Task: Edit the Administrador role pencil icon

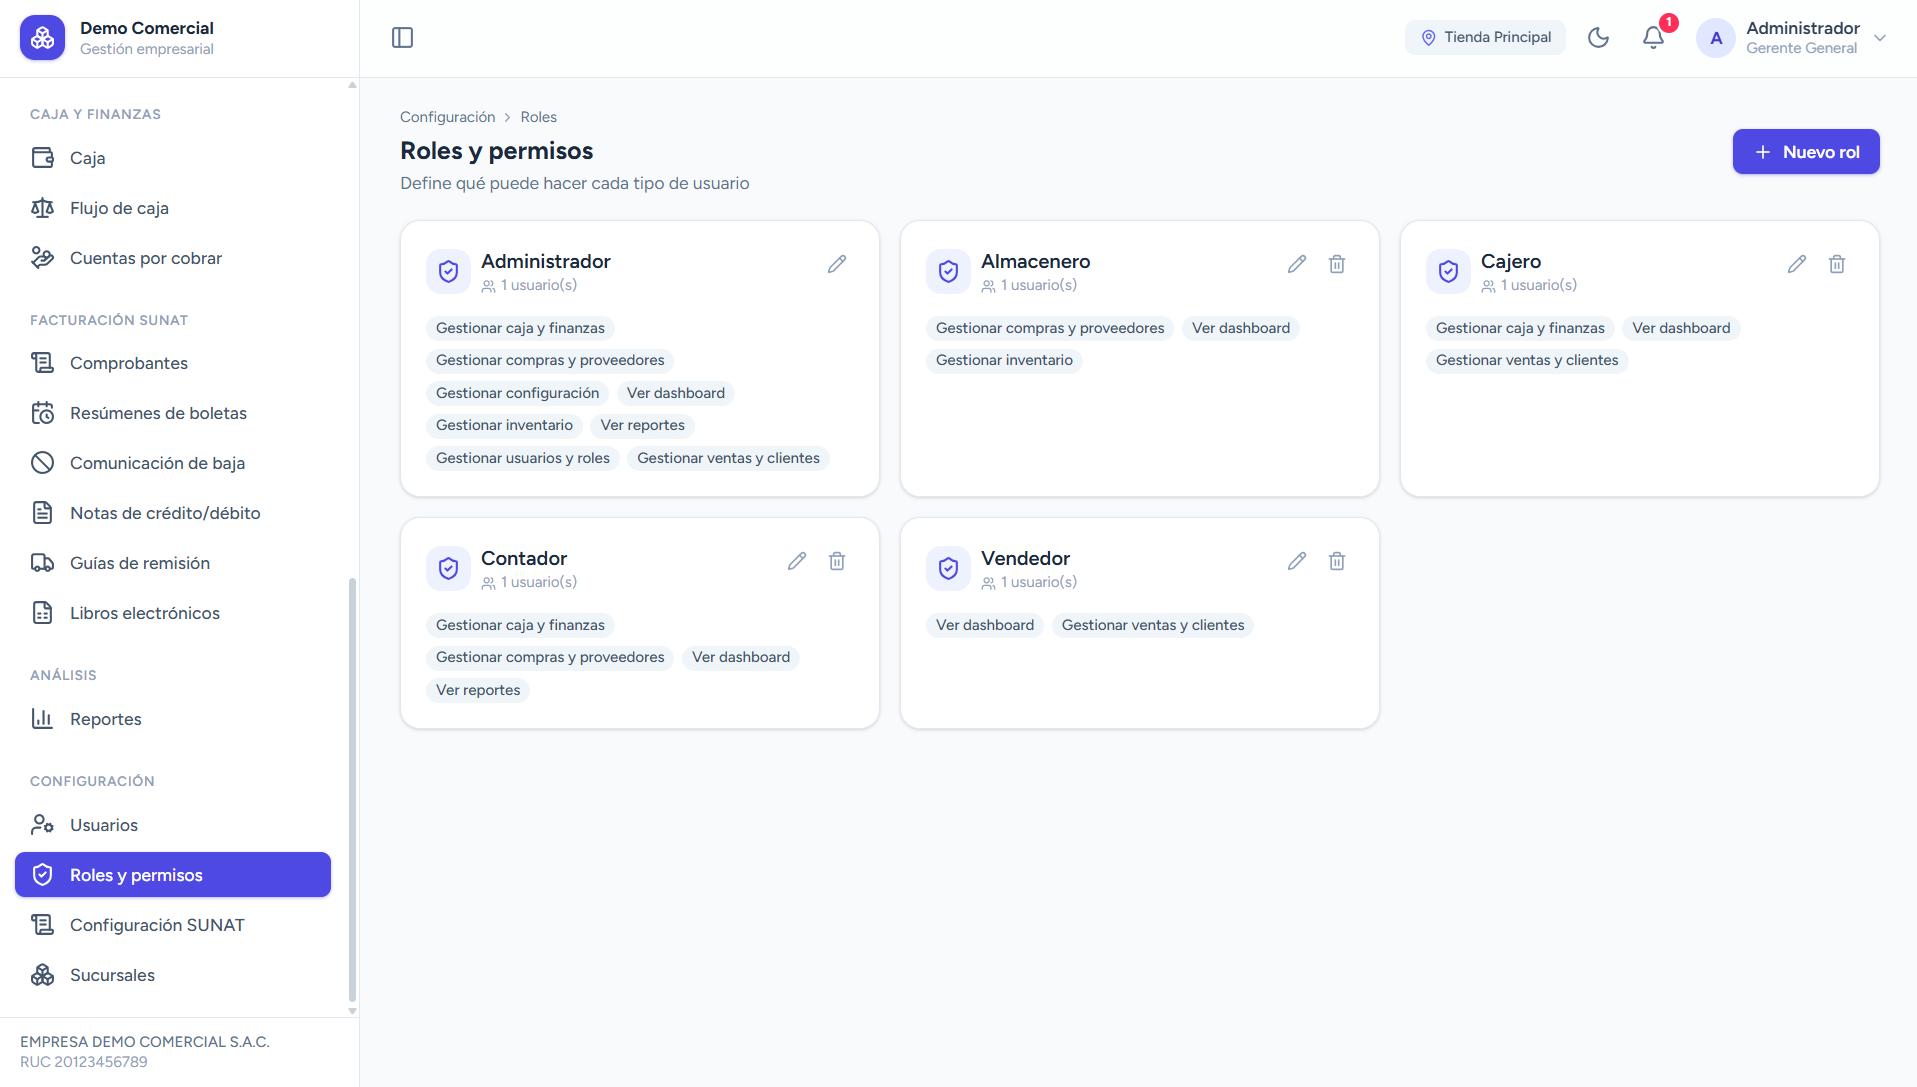Action: (837, 264)
